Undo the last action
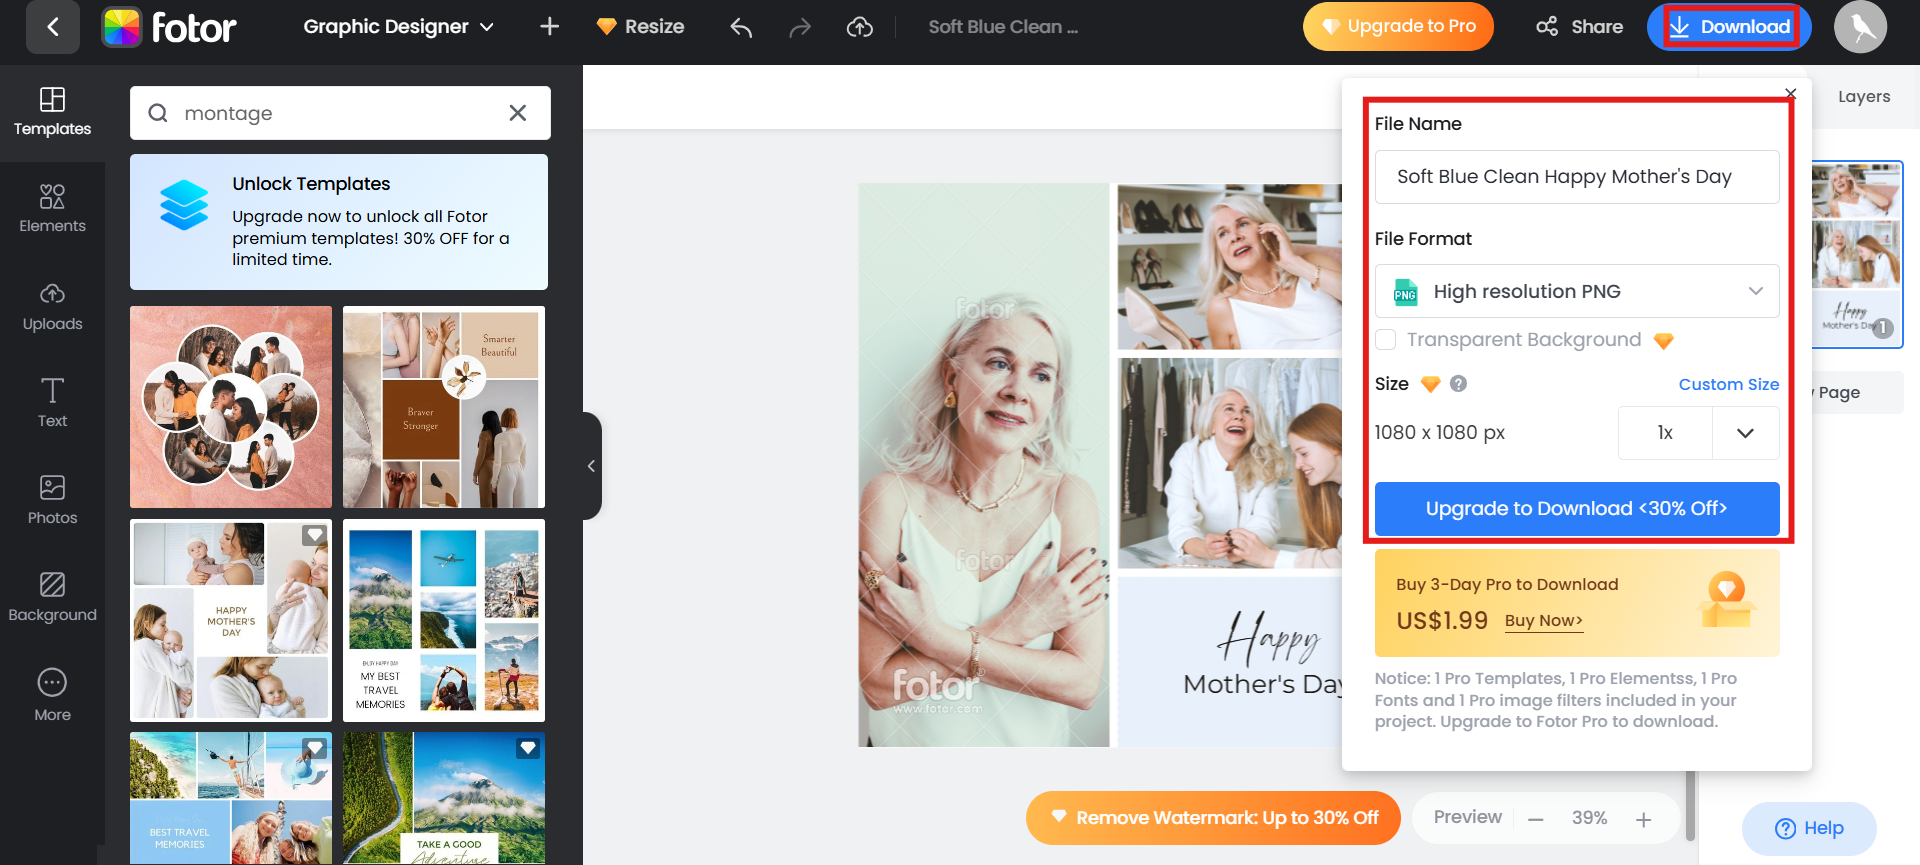The height and width of the screenshot is (865, 1920). tap(741, 27)
